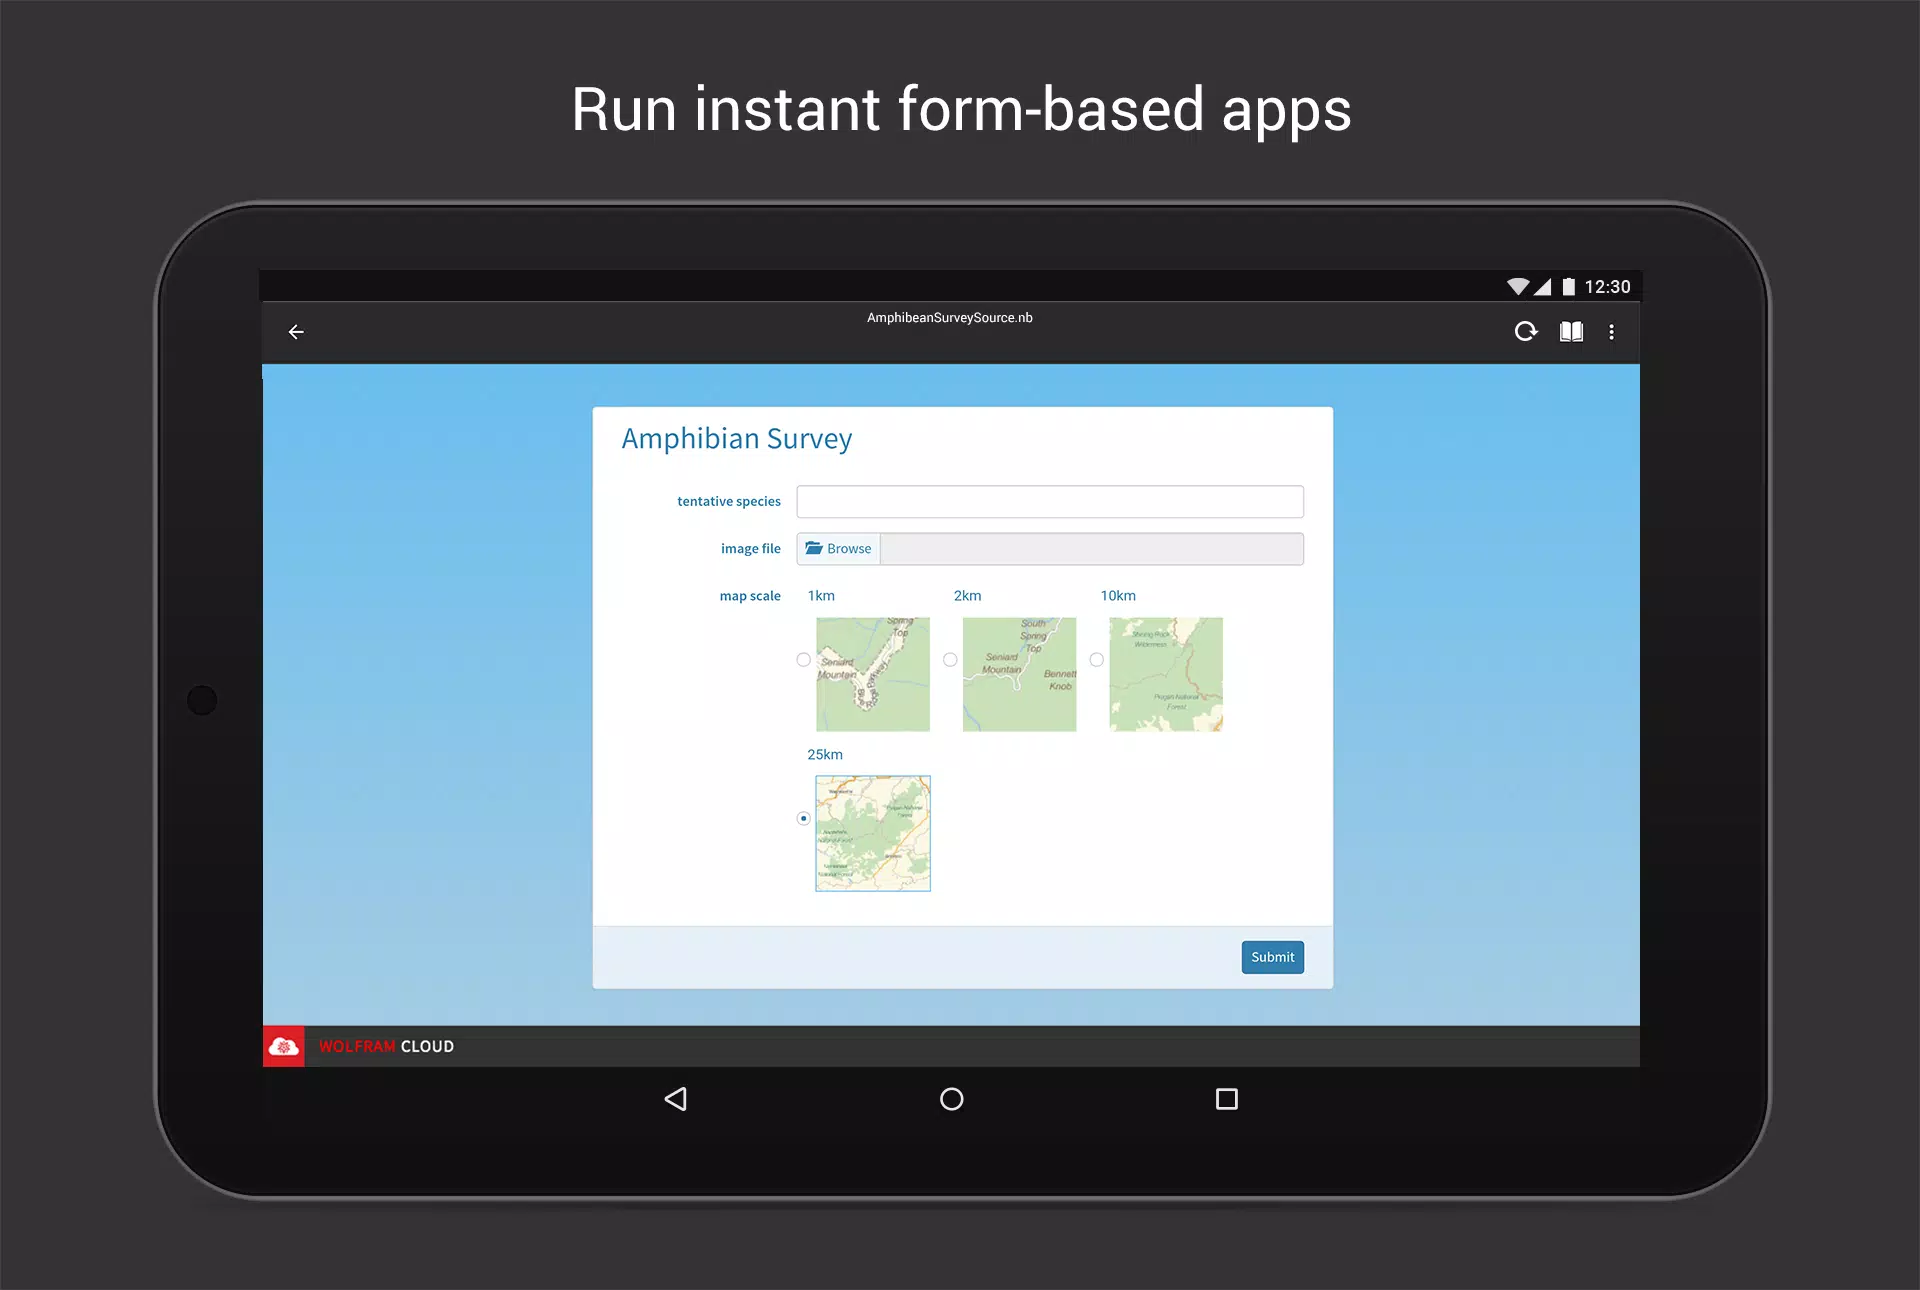Click the Wolfram Cloud logo icon
This screenshot has width=1920, height=1290.
pyautogui.click(x=284, y=1046)
